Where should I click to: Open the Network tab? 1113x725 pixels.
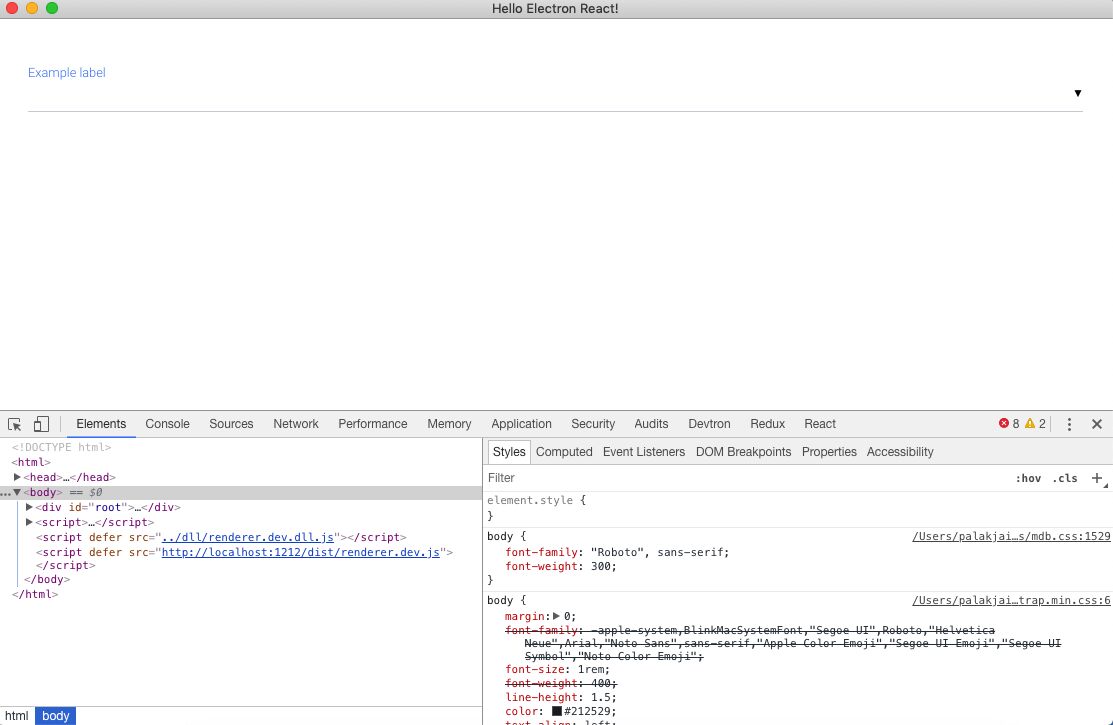coord(296,424)
